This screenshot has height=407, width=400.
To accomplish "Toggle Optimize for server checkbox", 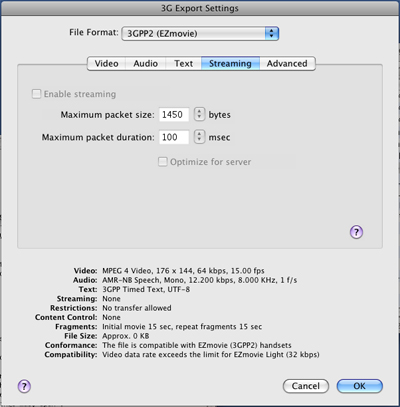I will point(162,162).
